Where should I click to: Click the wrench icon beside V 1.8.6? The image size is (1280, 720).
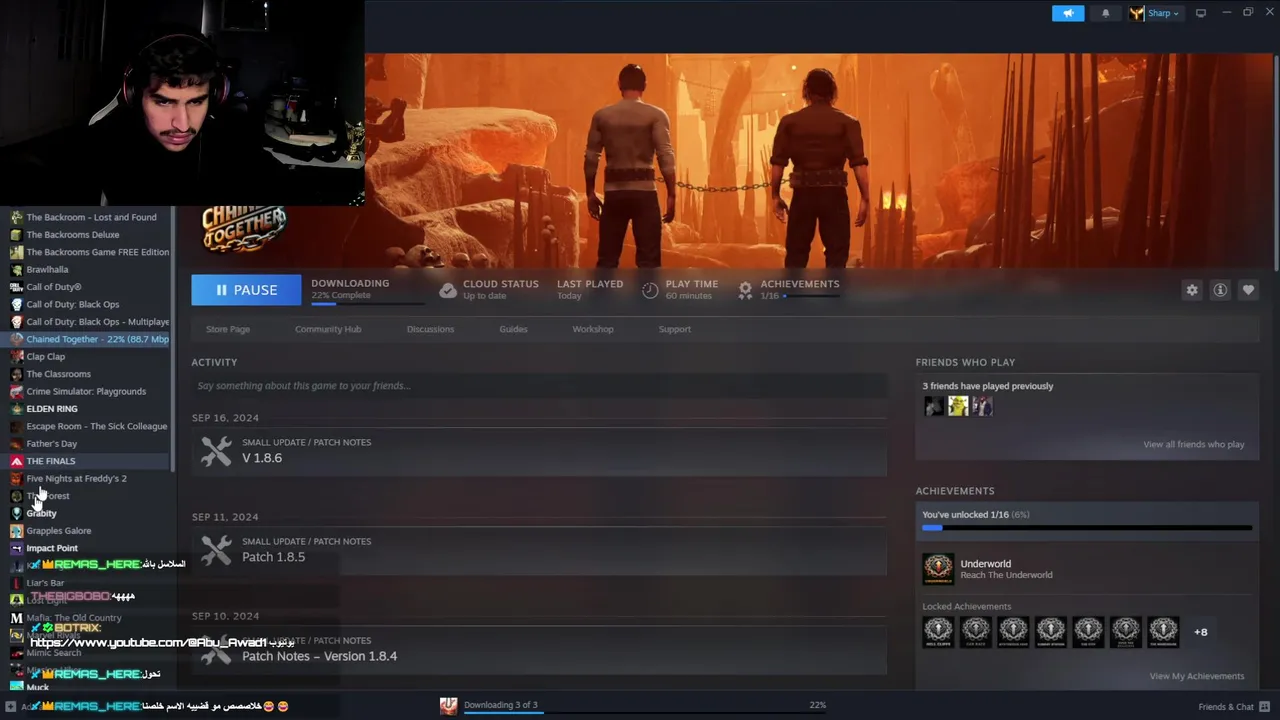[x=215, y=451]
